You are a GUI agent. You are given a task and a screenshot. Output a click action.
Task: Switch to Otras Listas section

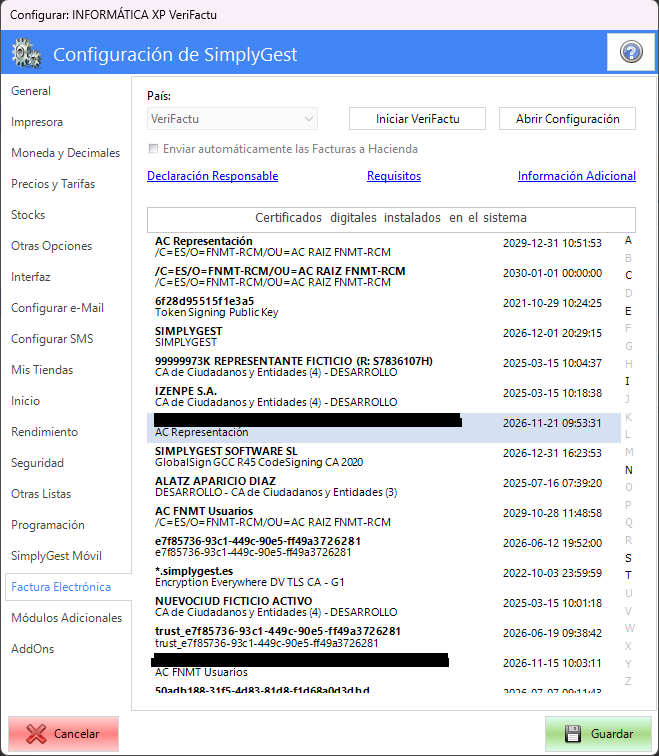pos(41,494)
